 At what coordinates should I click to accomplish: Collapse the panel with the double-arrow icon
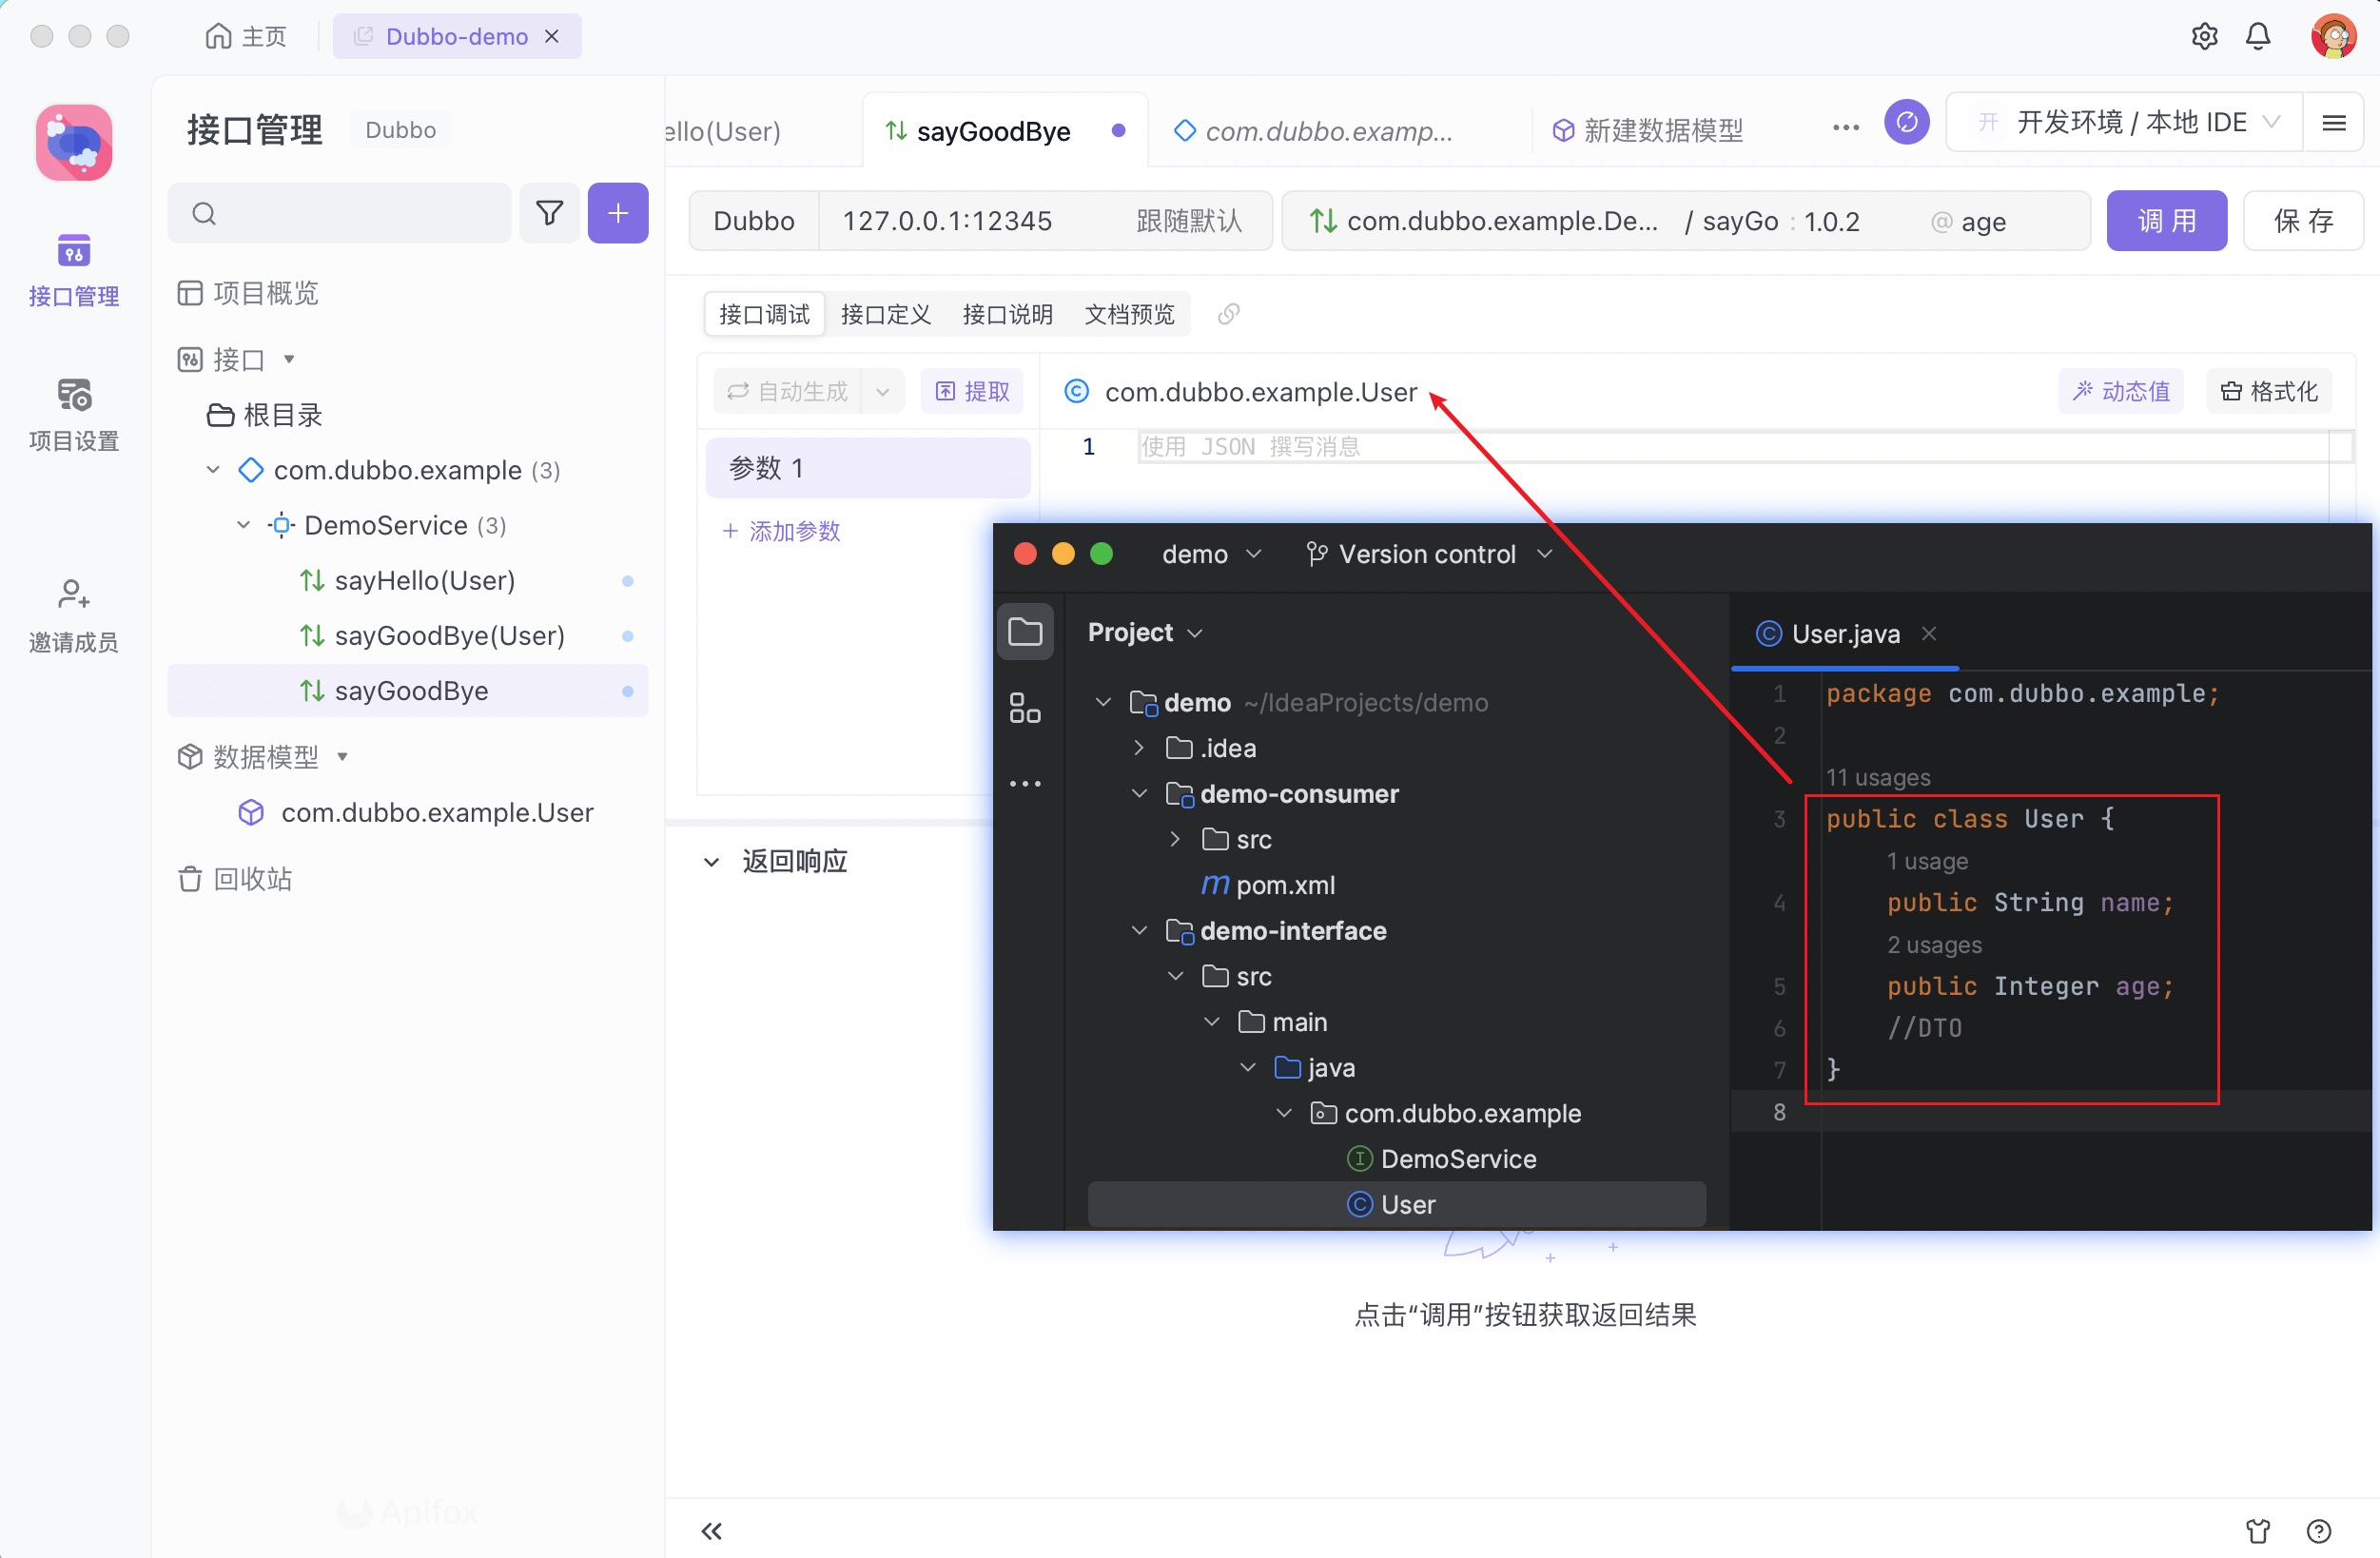pos(711,1531)
